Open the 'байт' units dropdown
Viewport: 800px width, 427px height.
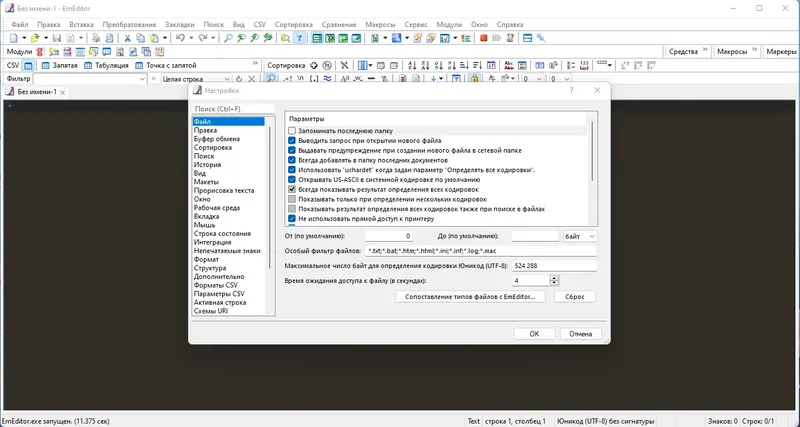click(x=580, y=237)
